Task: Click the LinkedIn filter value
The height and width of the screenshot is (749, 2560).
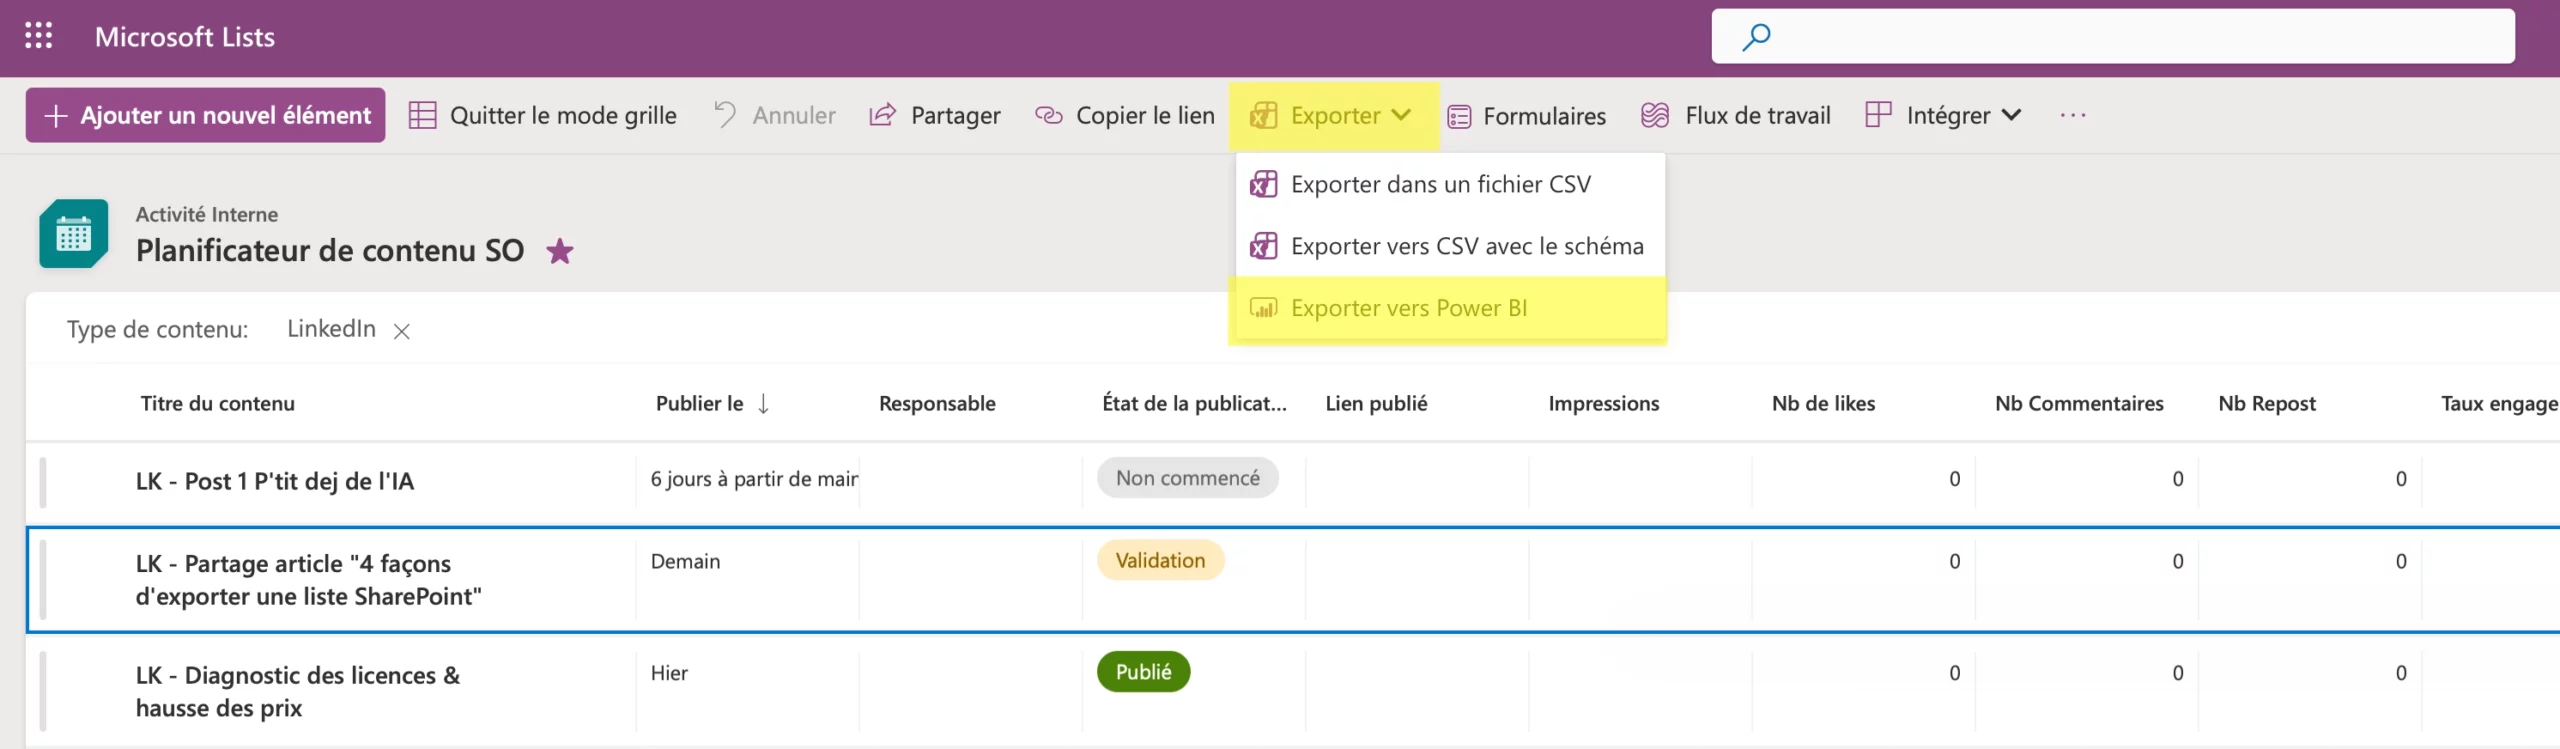Action: (331, 329)
